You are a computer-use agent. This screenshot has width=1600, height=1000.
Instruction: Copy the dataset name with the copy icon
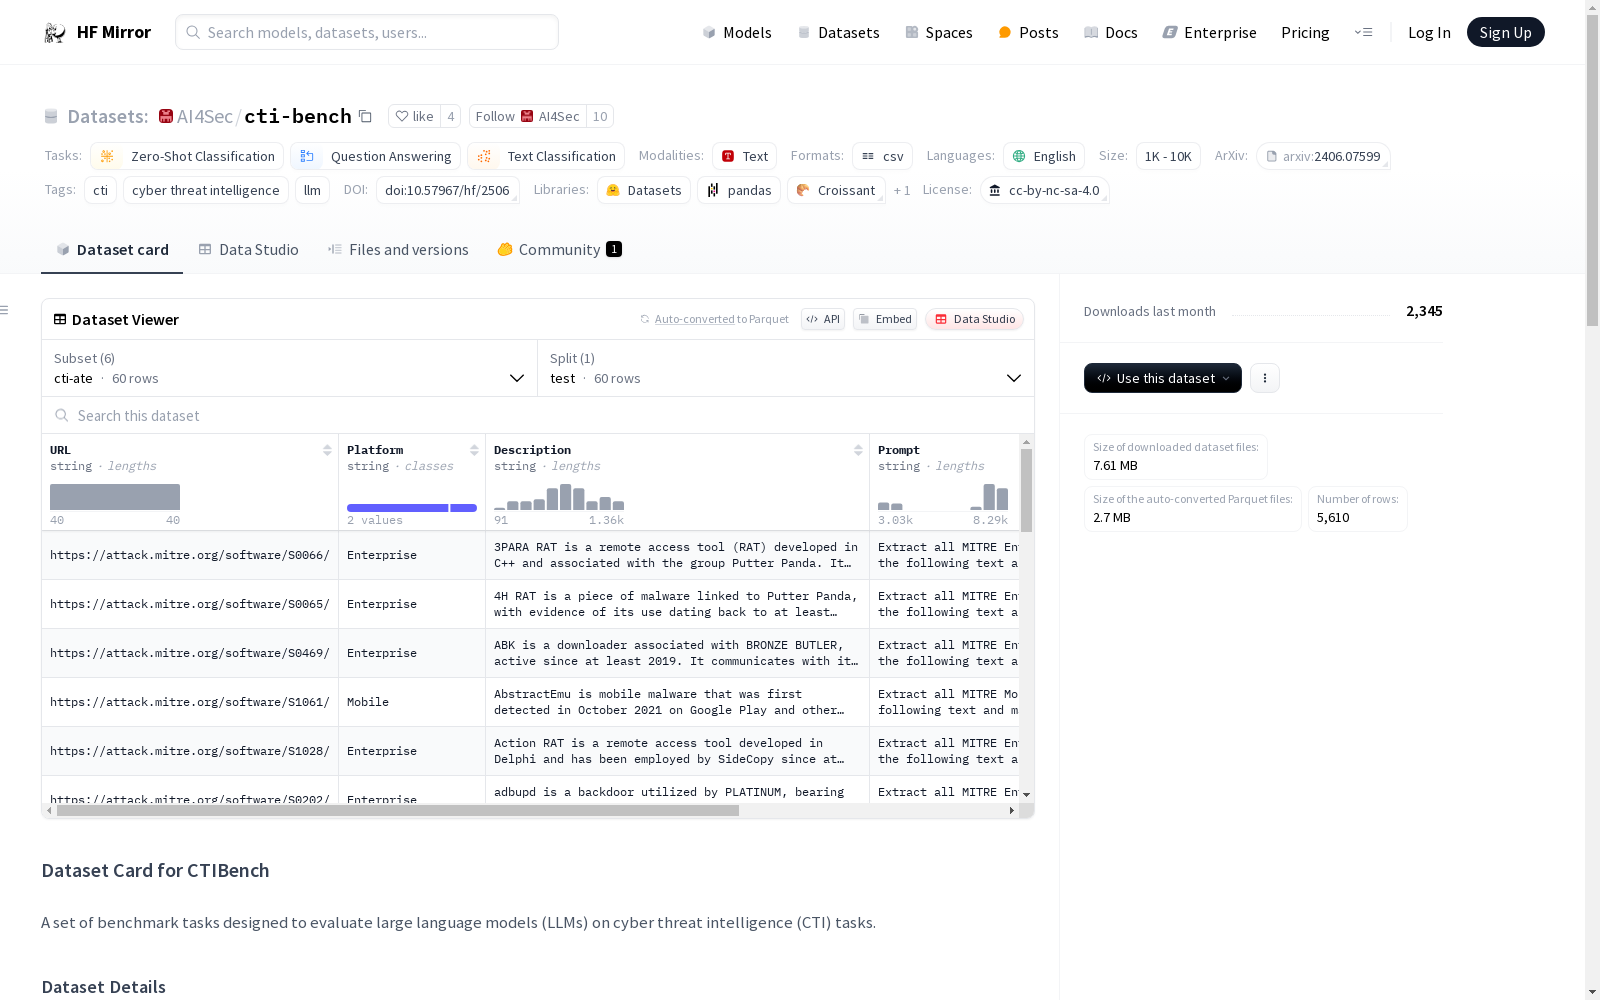(365, 117)
